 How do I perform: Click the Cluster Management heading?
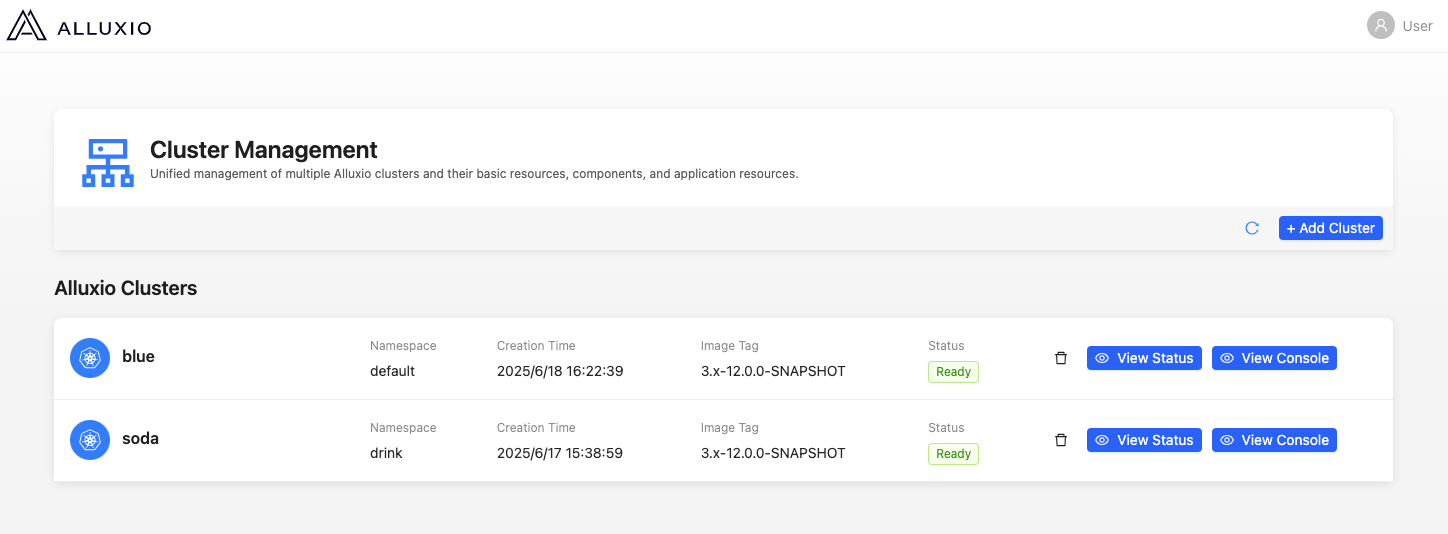[x=264, y=150]
